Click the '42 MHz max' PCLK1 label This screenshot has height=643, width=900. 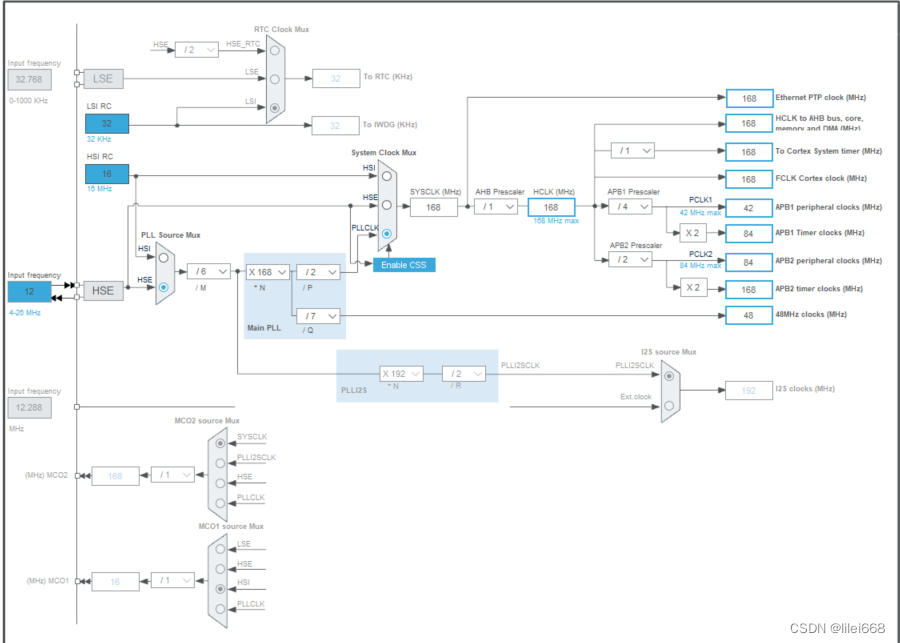tap(700, 213)
